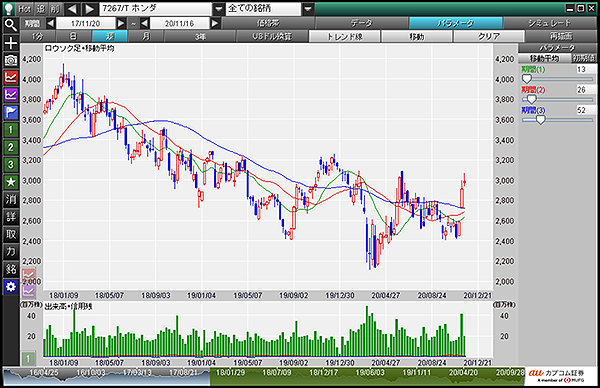Screen dimensions: 600x388
Task: Click the 期間(3) value field 52
Action: 586,110
